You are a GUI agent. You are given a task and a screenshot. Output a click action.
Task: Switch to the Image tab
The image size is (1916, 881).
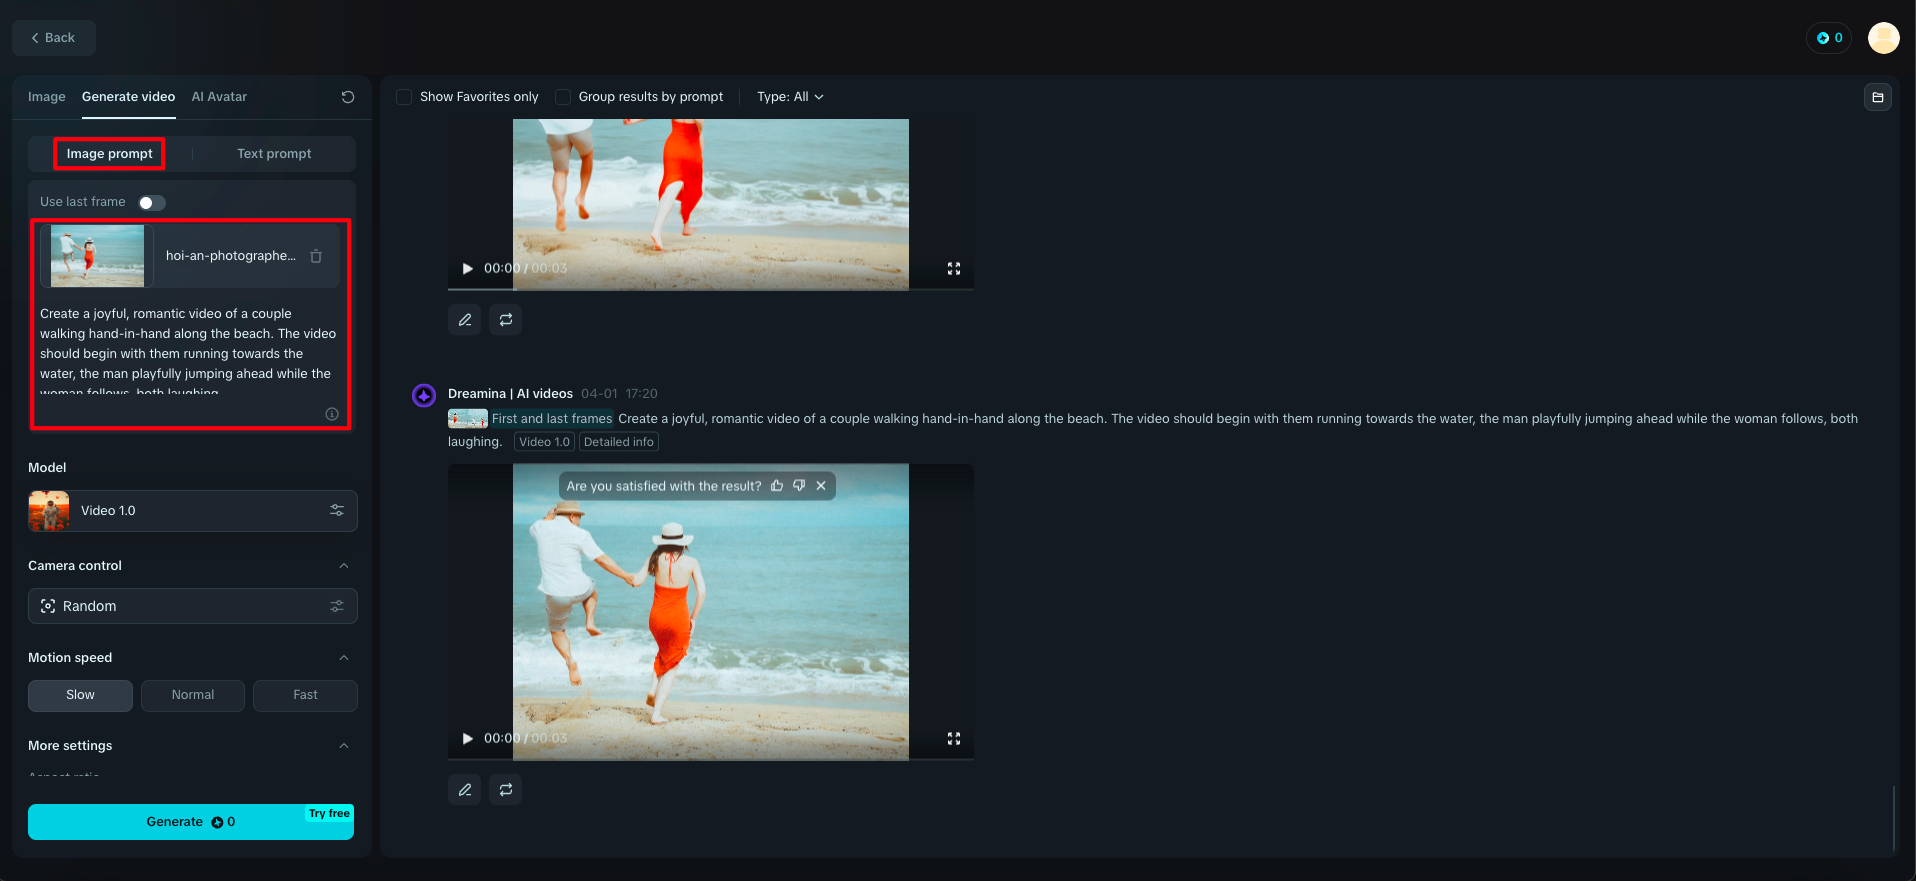47,97
